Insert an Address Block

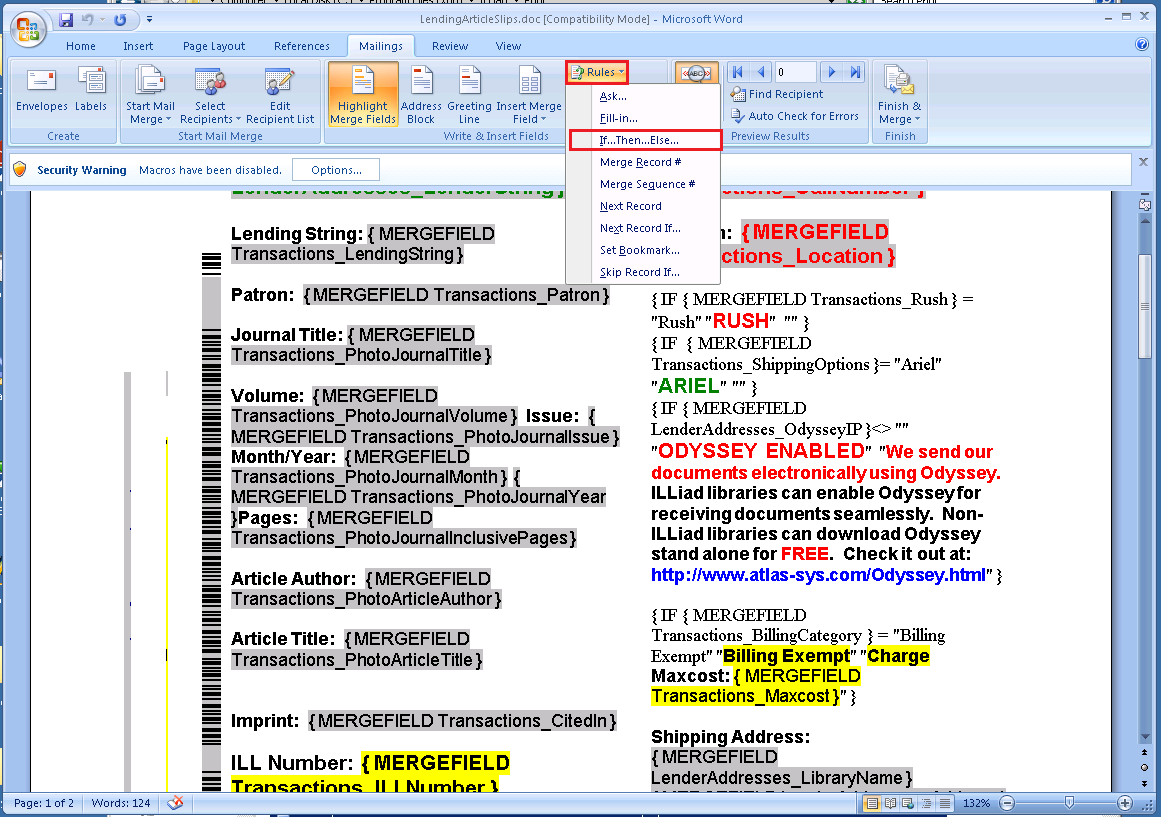click(x=421, y=96)
